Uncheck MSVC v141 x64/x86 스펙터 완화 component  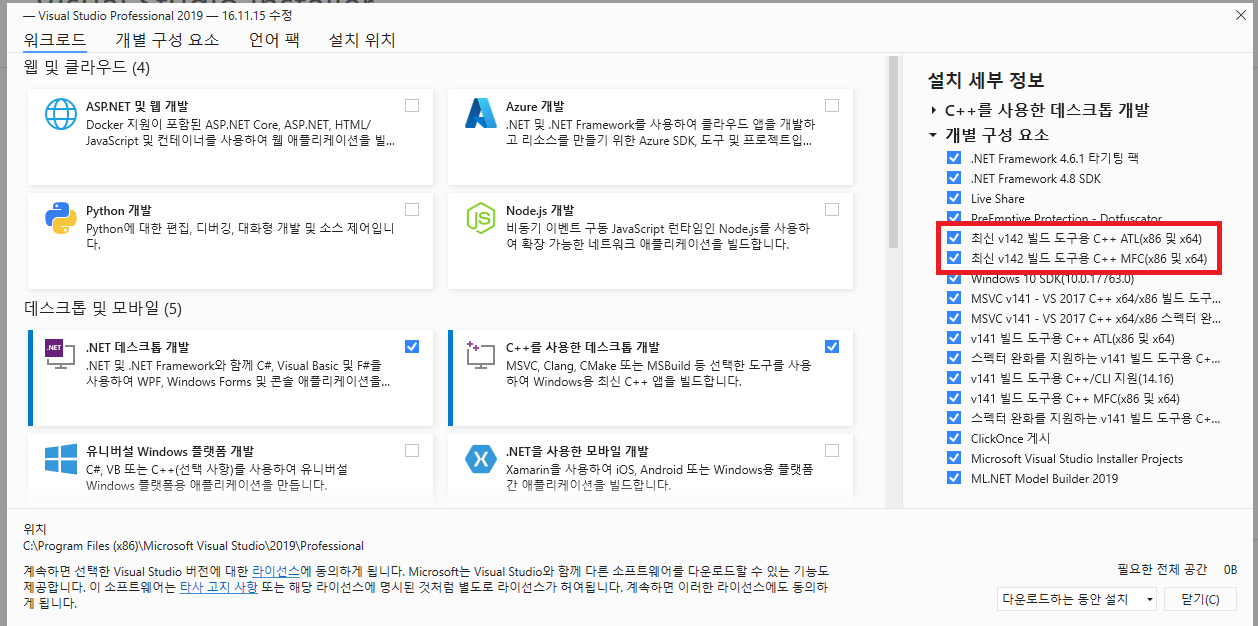coord(954,318)
